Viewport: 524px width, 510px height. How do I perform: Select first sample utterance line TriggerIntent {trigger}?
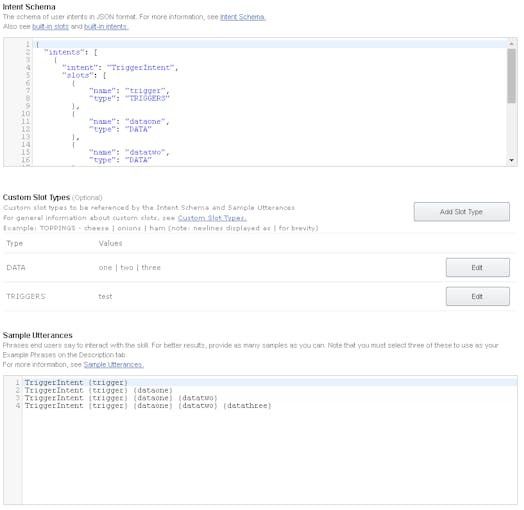76,382
